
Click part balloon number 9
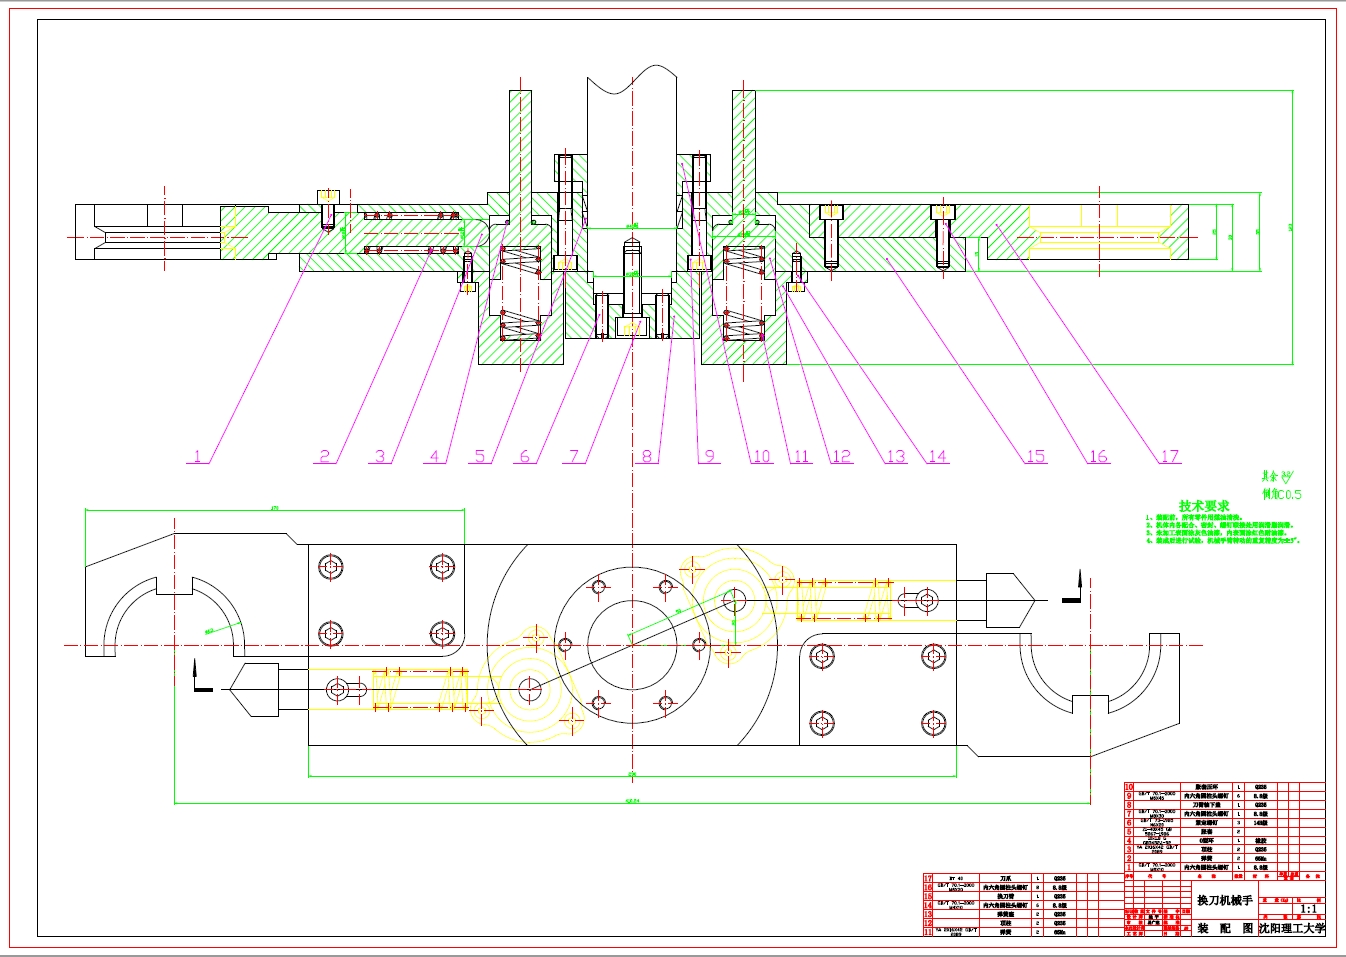coord(710,456)
